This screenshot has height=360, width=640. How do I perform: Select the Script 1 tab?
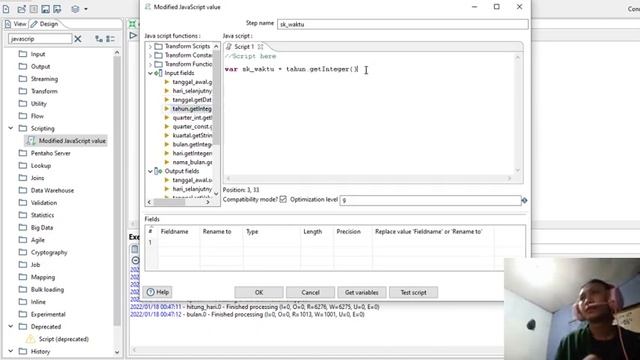click(244, 47)
